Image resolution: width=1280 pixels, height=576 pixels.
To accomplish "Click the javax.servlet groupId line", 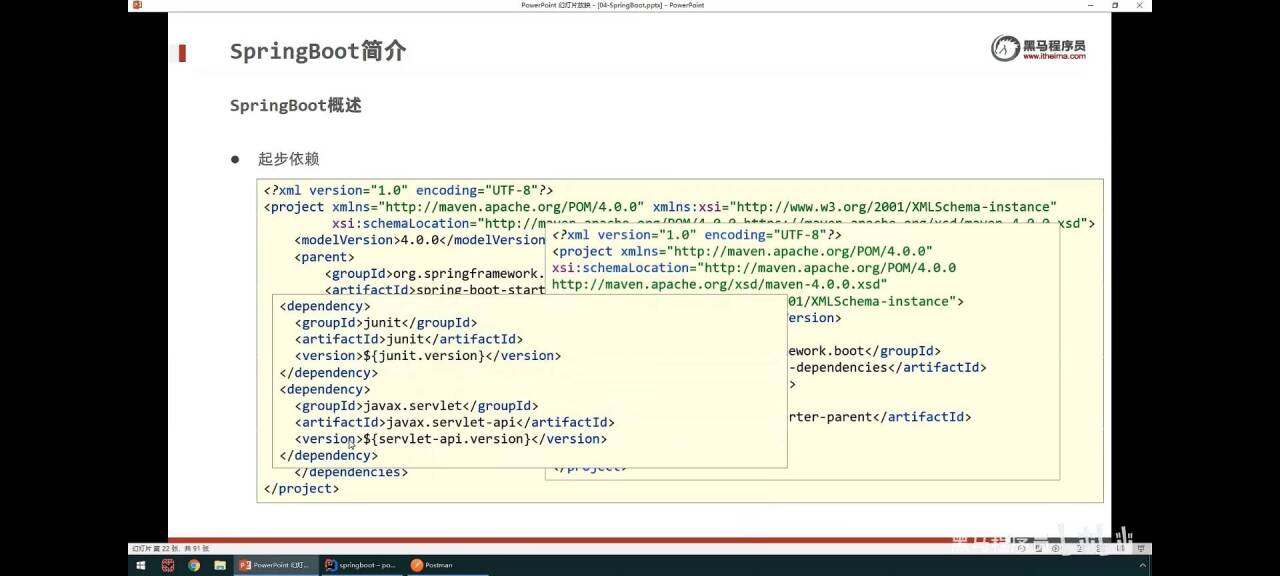I will 417,406.
